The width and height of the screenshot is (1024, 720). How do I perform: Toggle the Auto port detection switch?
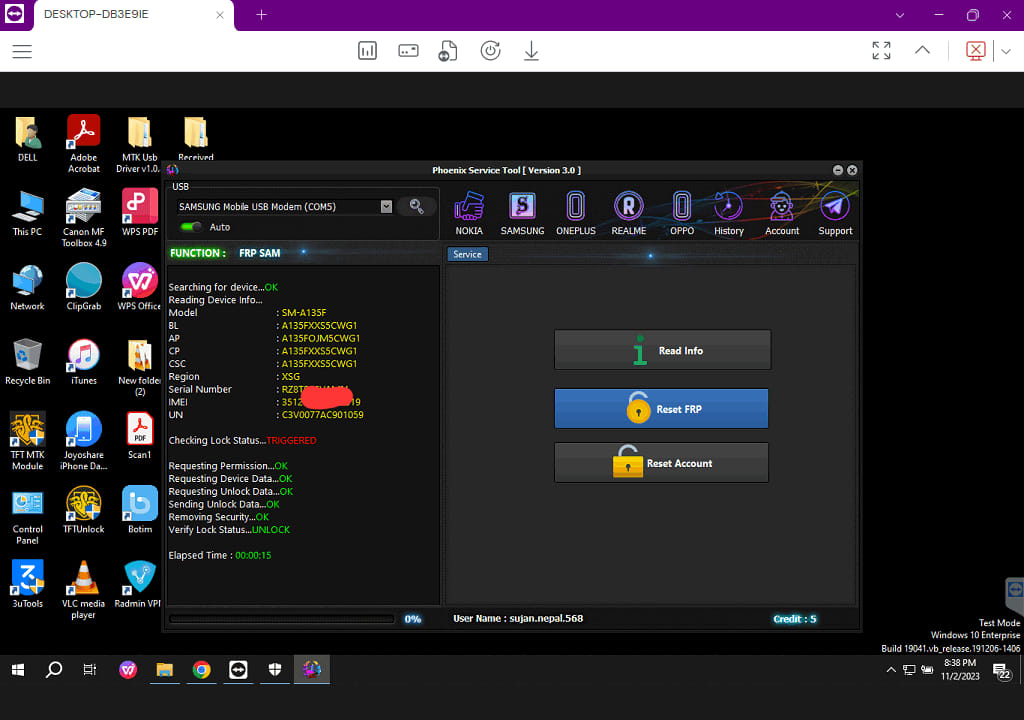click(x=191, y=227)
